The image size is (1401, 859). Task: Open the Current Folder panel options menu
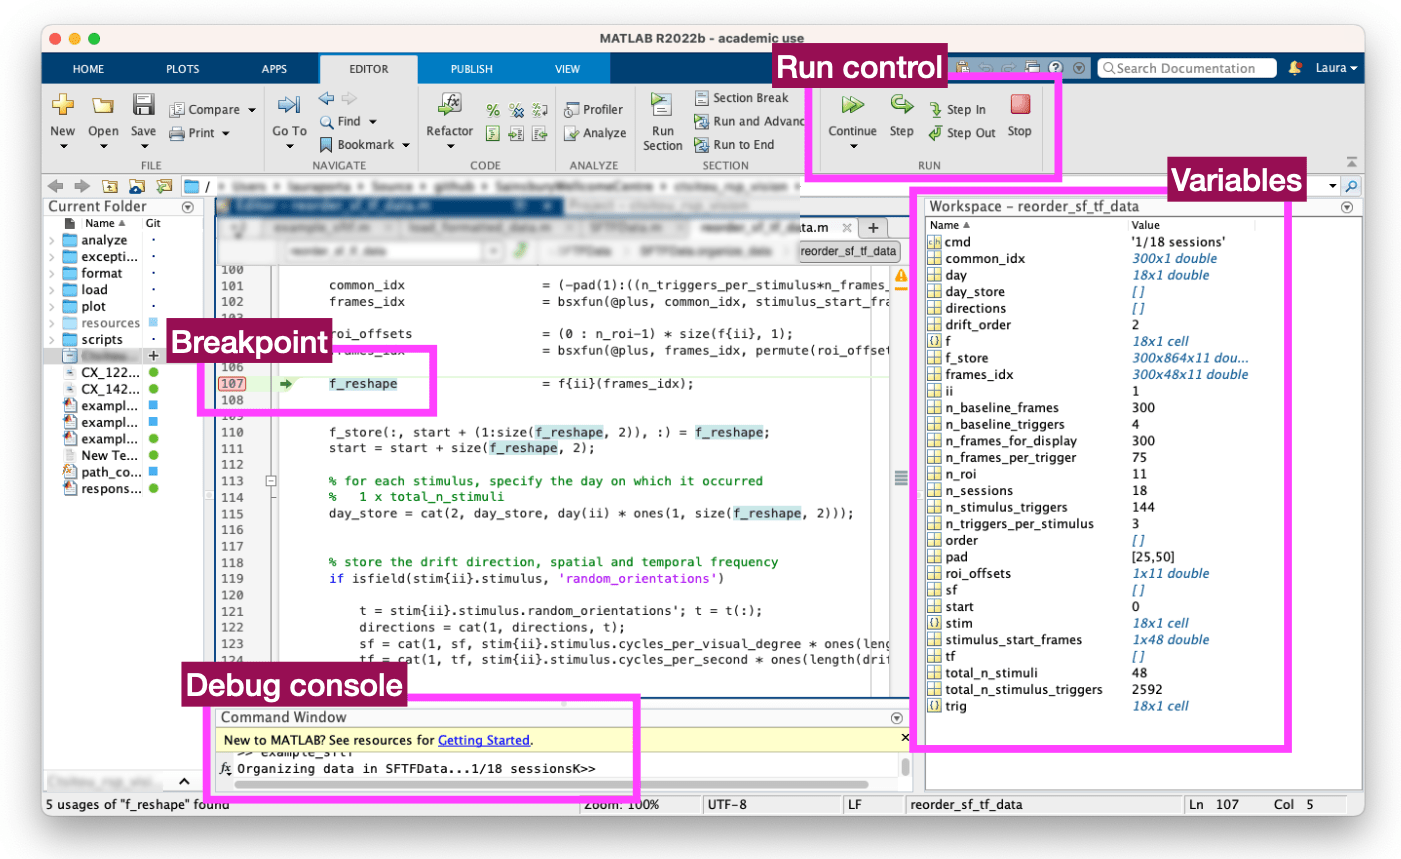point(187,207)
